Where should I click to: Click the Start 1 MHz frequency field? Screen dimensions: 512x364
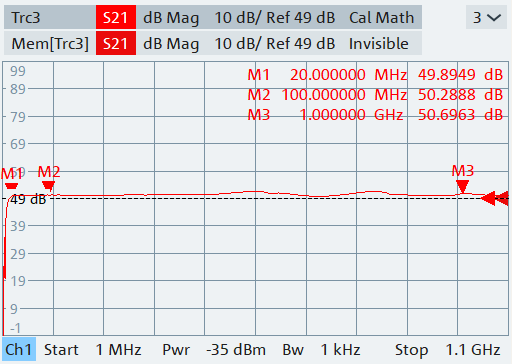(x=93, y=350)
